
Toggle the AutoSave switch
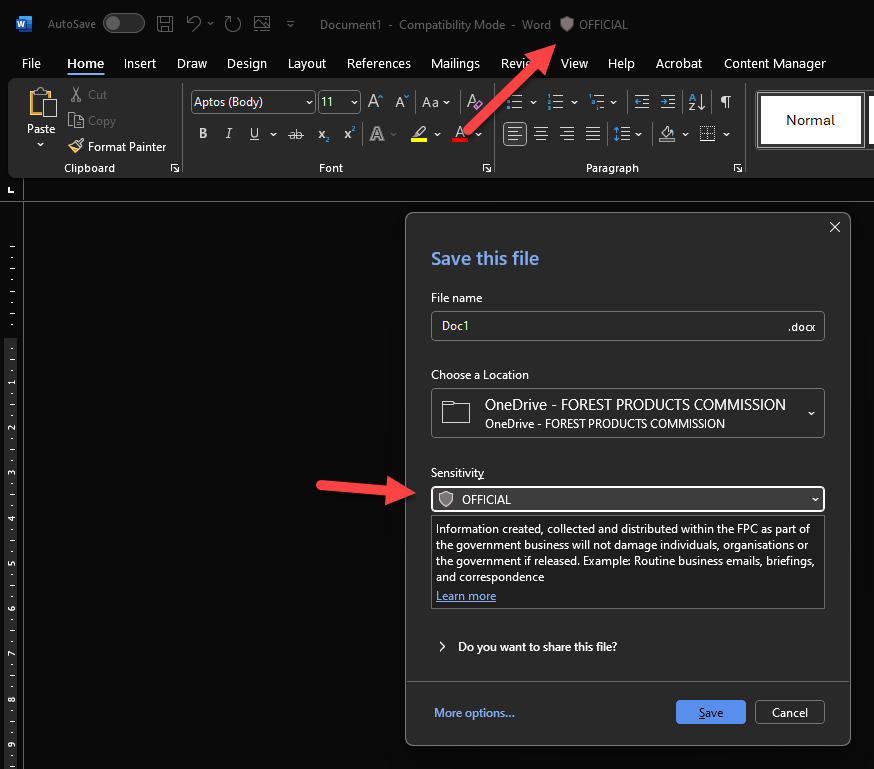coord(124,23)
